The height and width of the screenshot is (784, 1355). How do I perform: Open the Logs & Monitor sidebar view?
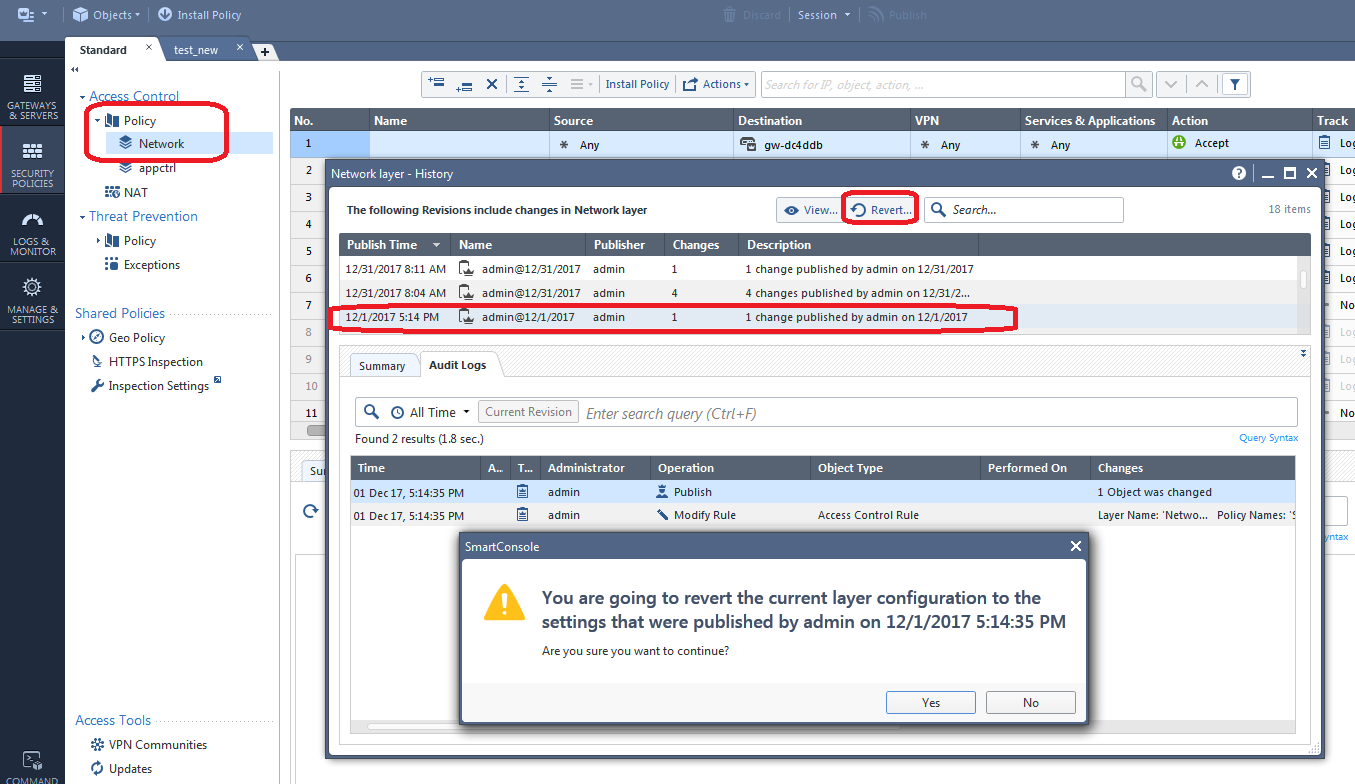[x=32, y=233]
